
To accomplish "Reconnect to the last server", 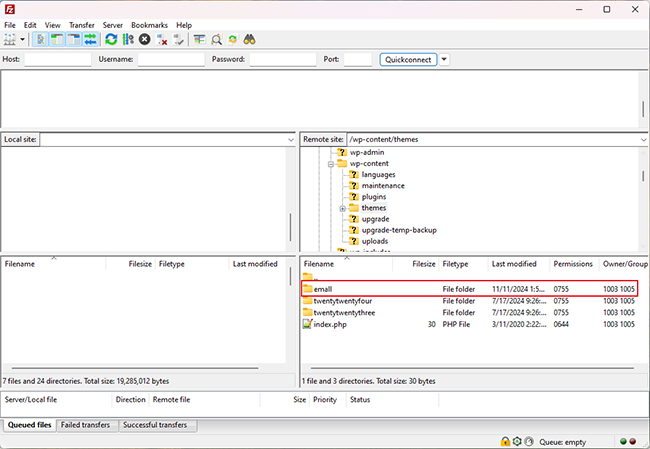I will pos(179,39).
